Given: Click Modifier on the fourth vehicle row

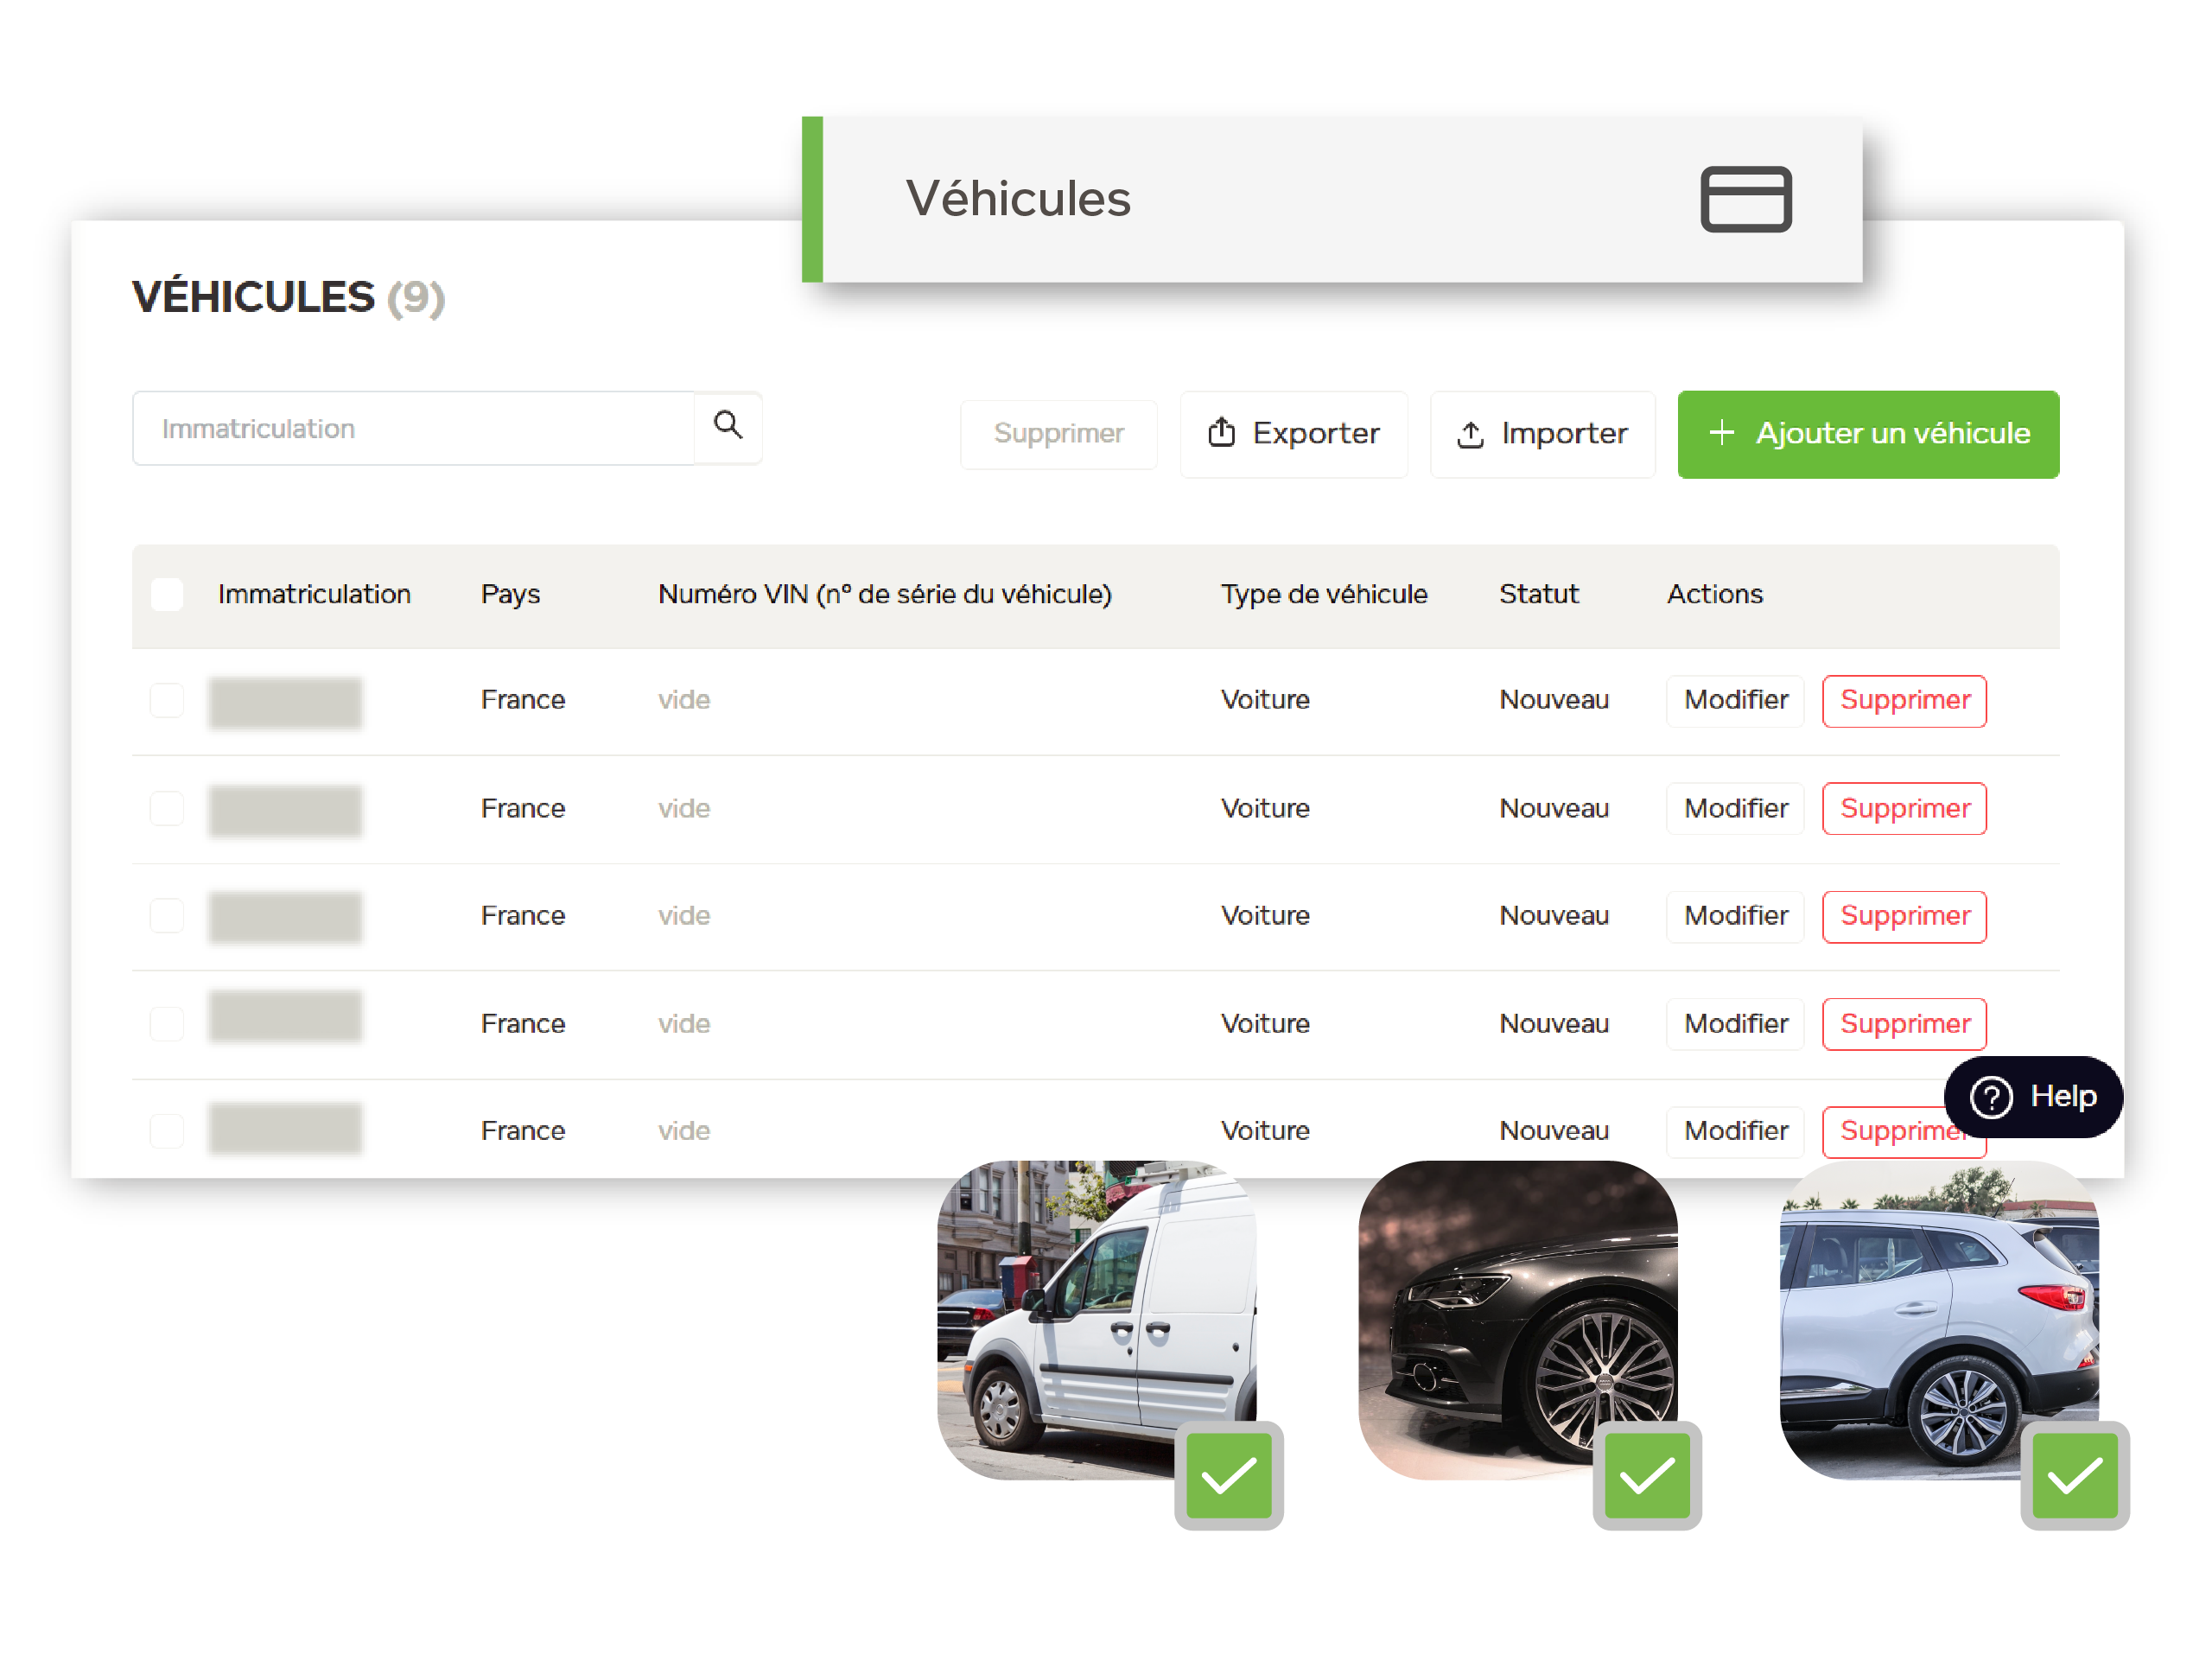Looking at the screenshot, I should [x=1735, y=1023].
